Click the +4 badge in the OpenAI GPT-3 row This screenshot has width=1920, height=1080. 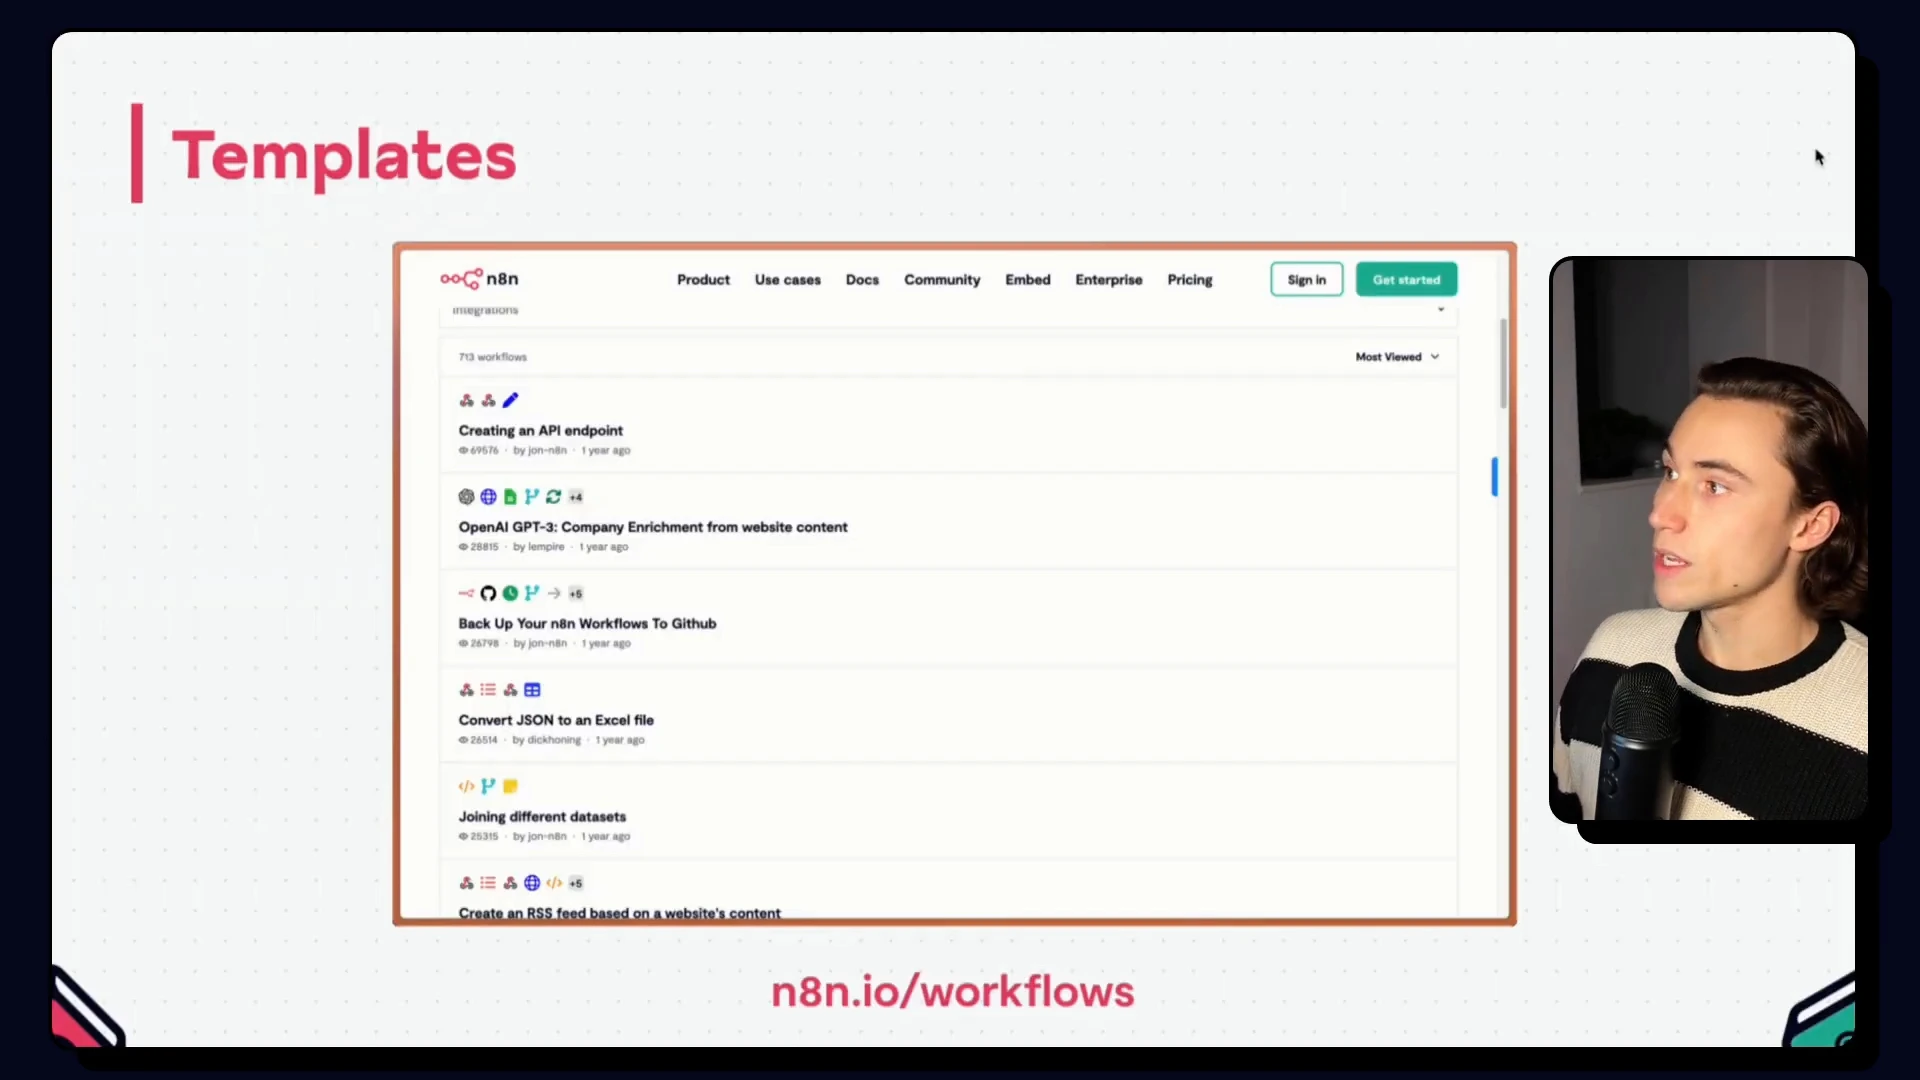coord(575,497)
